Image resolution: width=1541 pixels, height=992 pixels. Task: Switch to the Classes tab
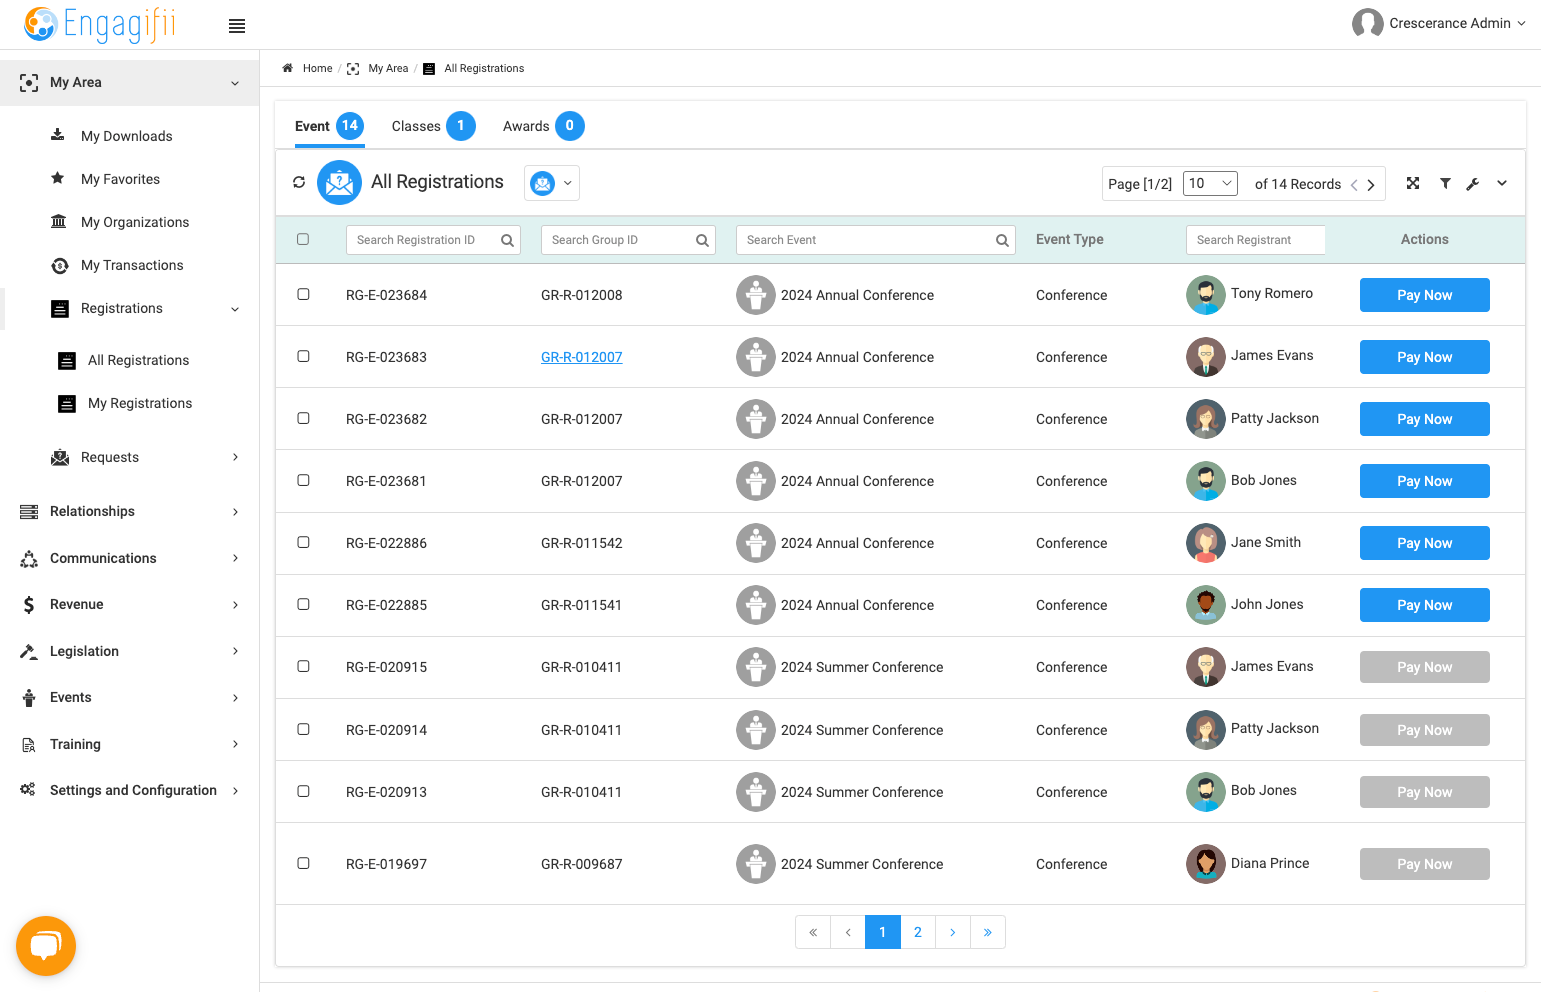coord(433,126)
